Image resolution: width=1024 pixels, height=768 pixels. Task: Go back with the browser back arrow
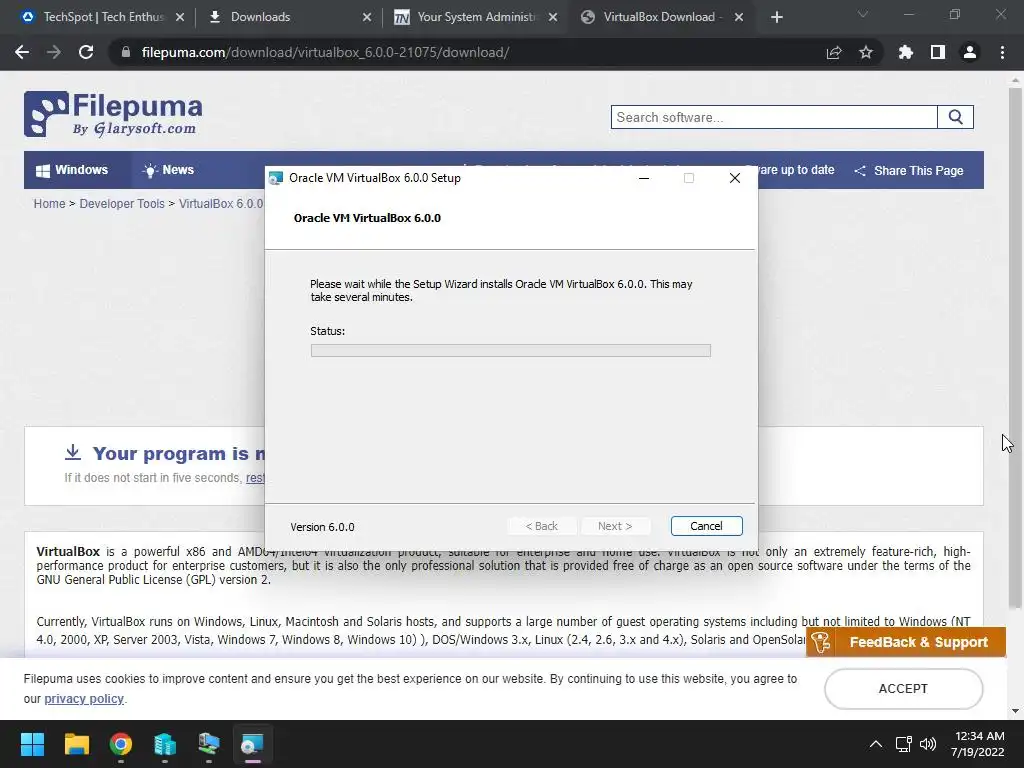22,52
